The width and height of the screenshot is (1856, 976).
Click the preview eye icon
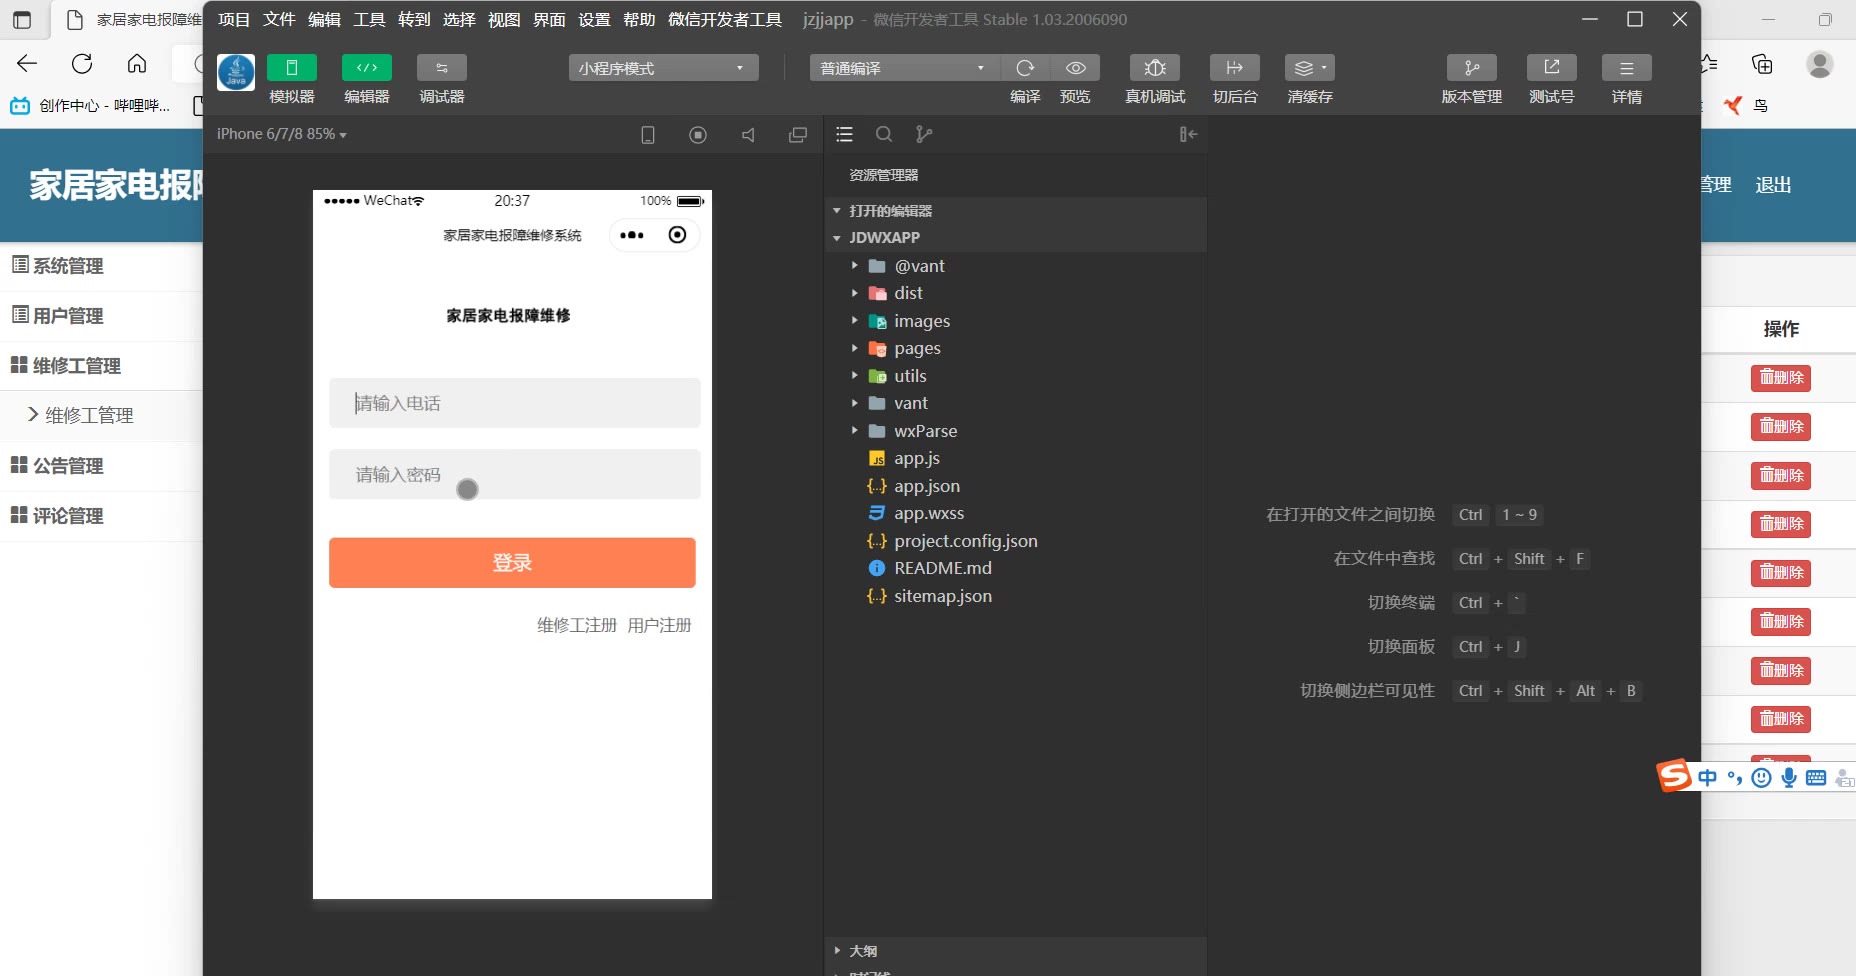(x=1076, y=68)
